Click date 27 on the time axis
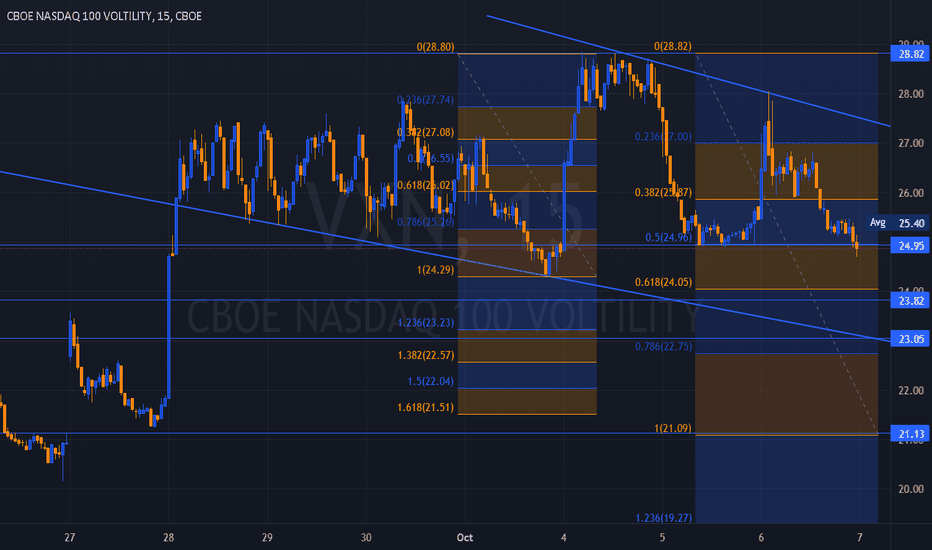 click(70, 538)
